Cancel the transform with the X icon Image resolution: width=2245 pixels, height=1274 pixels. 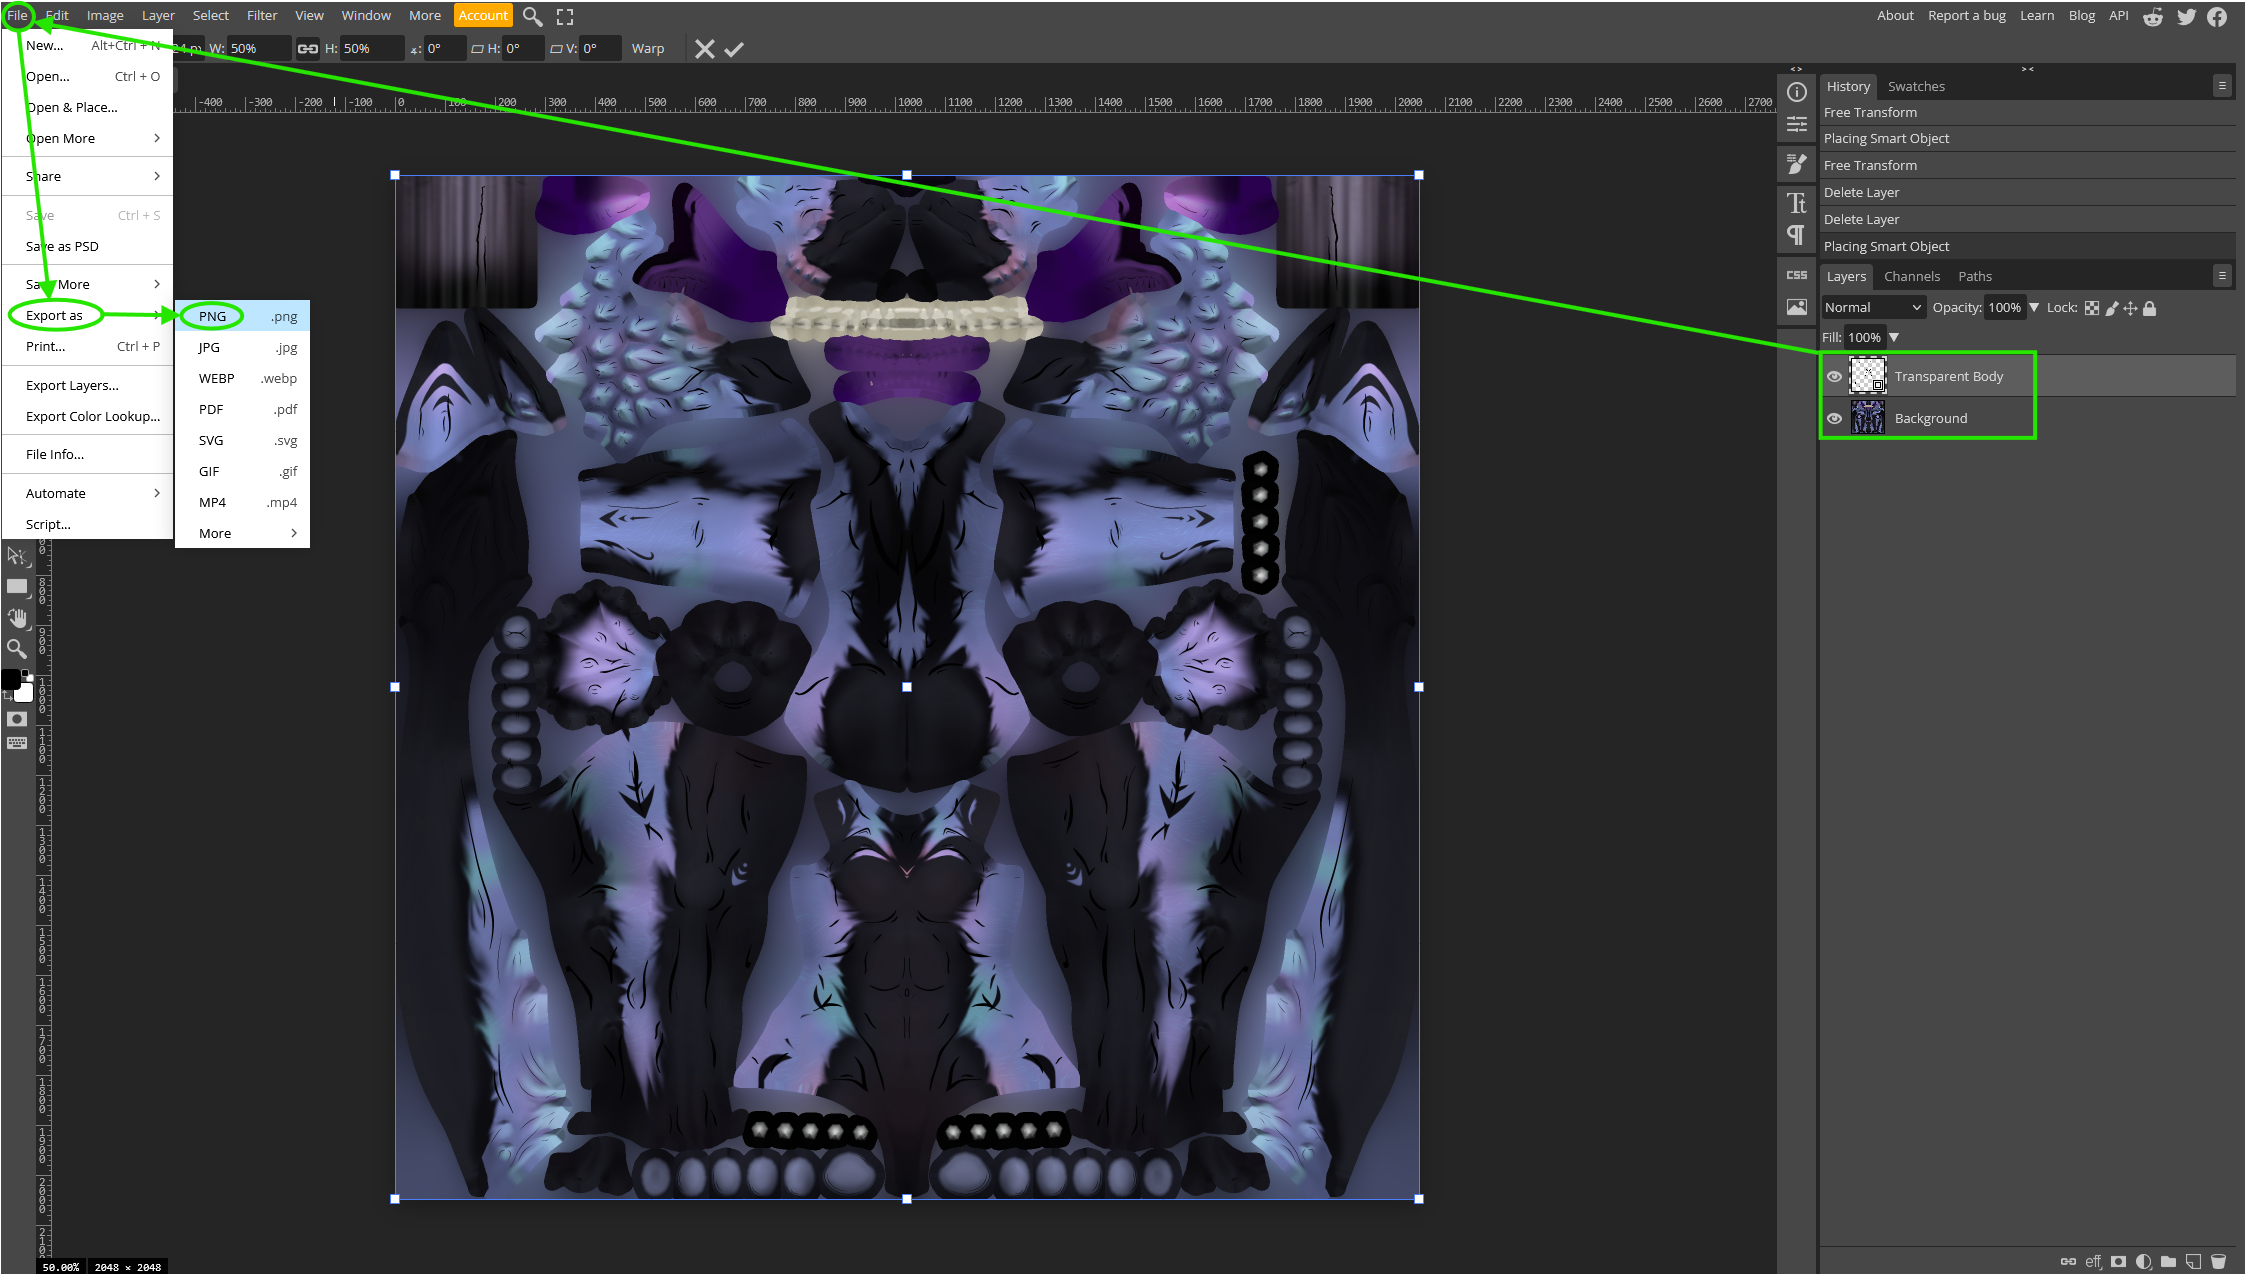(x=704, y=49)
